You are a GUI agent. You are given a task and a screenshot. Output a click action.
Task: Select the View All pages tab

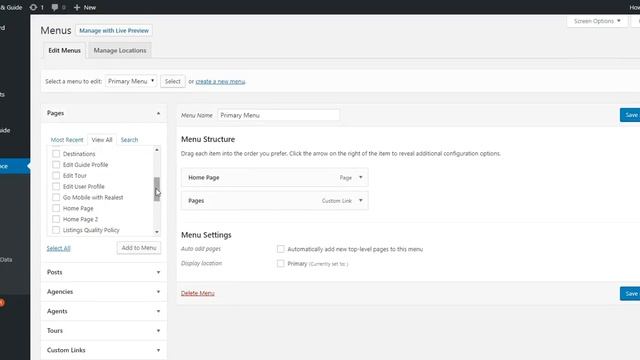[x=102, y=140]
